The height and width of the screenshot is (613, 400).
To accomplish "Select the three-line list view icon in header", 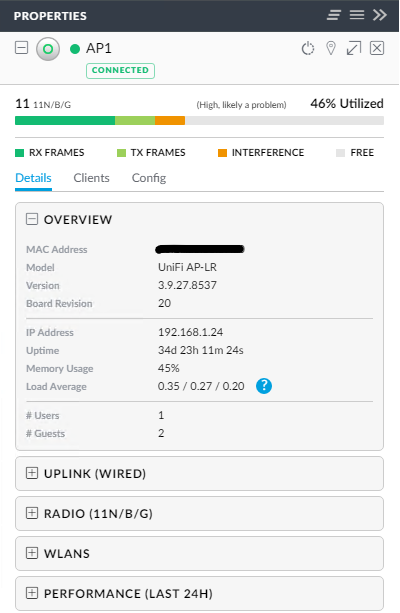I will click(x=357, y=15).
